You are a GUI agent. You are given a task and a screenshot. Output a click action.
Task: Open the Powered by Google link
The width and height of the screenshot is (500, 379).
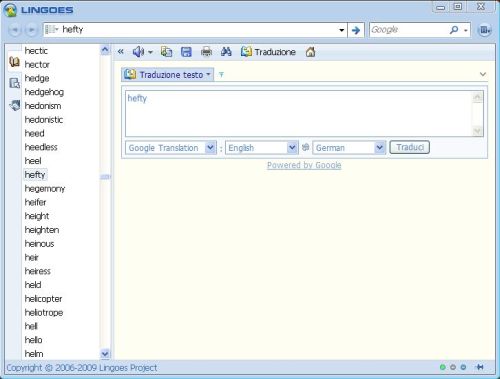pyautogui.click(x=304, y=165)
